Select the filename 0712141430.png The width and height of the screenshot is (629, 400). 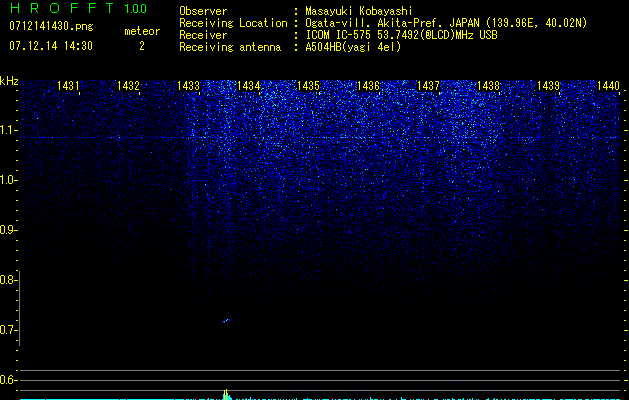[51, 26]
